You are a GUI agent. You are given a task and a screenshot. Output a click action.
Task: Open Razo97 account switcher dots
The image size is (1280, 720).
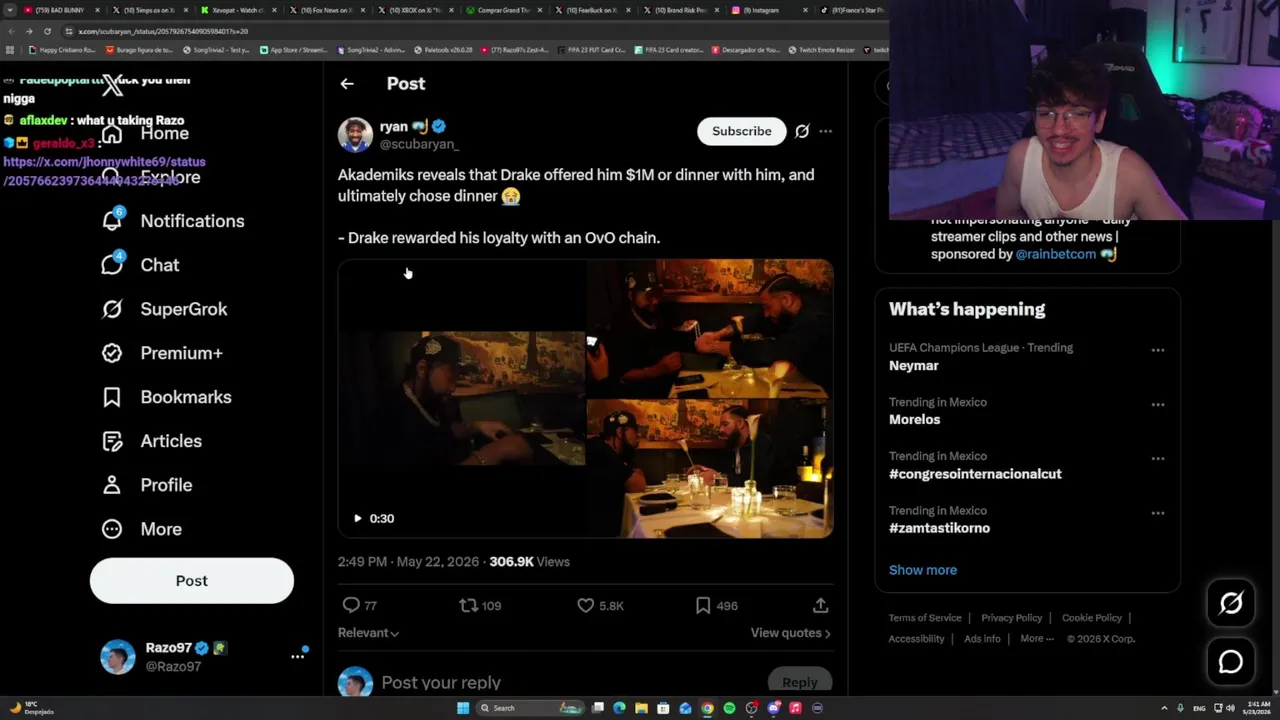[297, 656]
